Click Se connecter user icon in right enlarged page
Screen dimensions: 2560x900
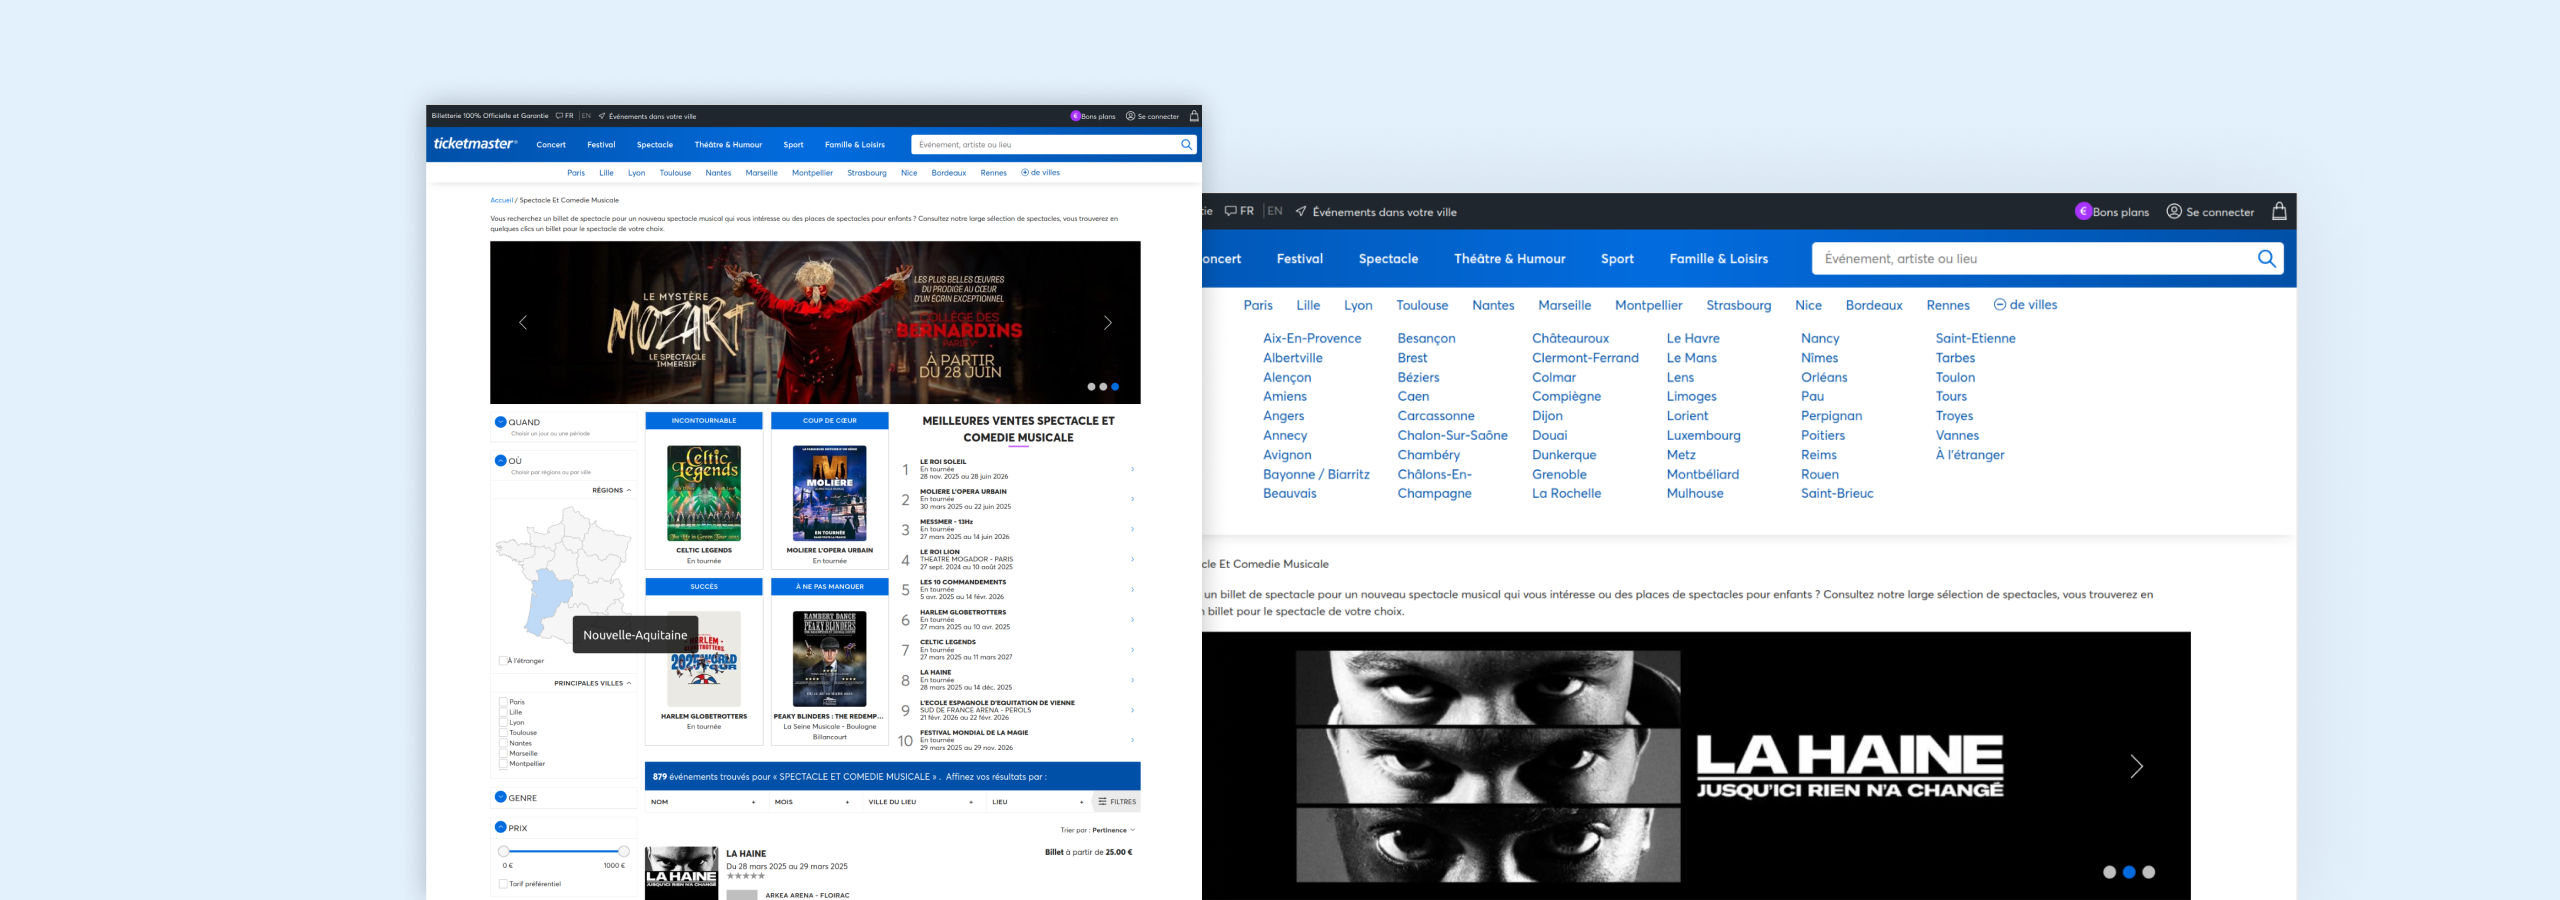[x=2174, y=211]
